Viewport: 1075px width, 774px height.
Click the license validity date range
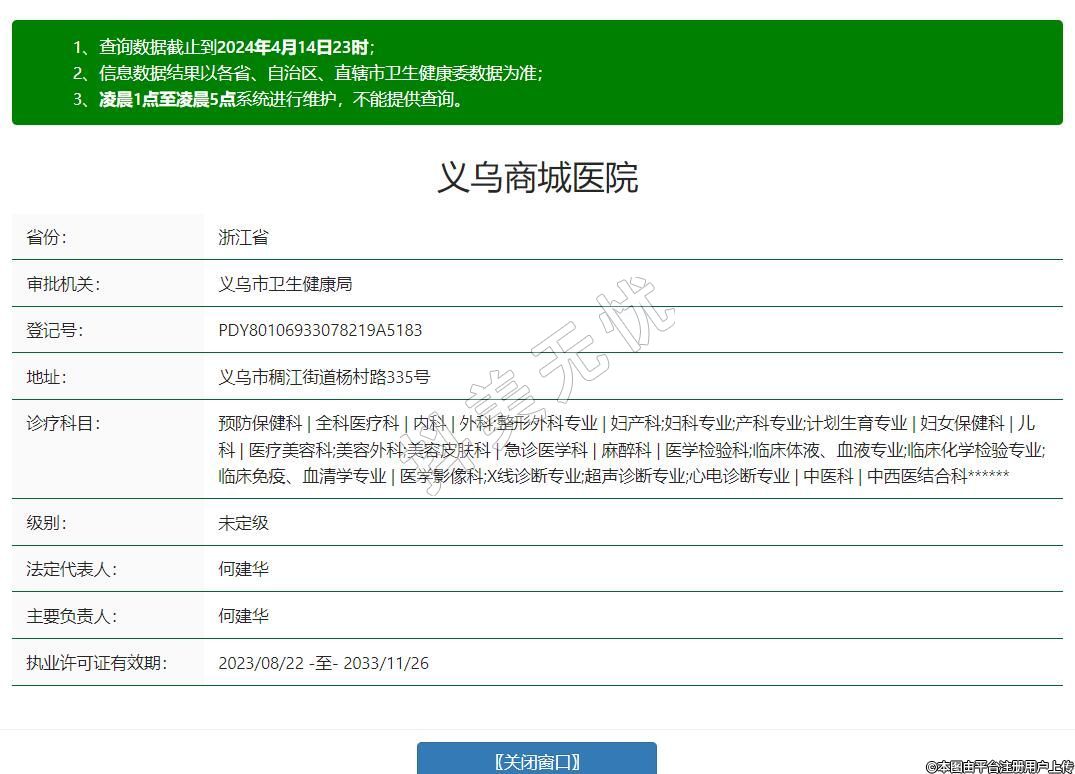(x=323, y=663)
